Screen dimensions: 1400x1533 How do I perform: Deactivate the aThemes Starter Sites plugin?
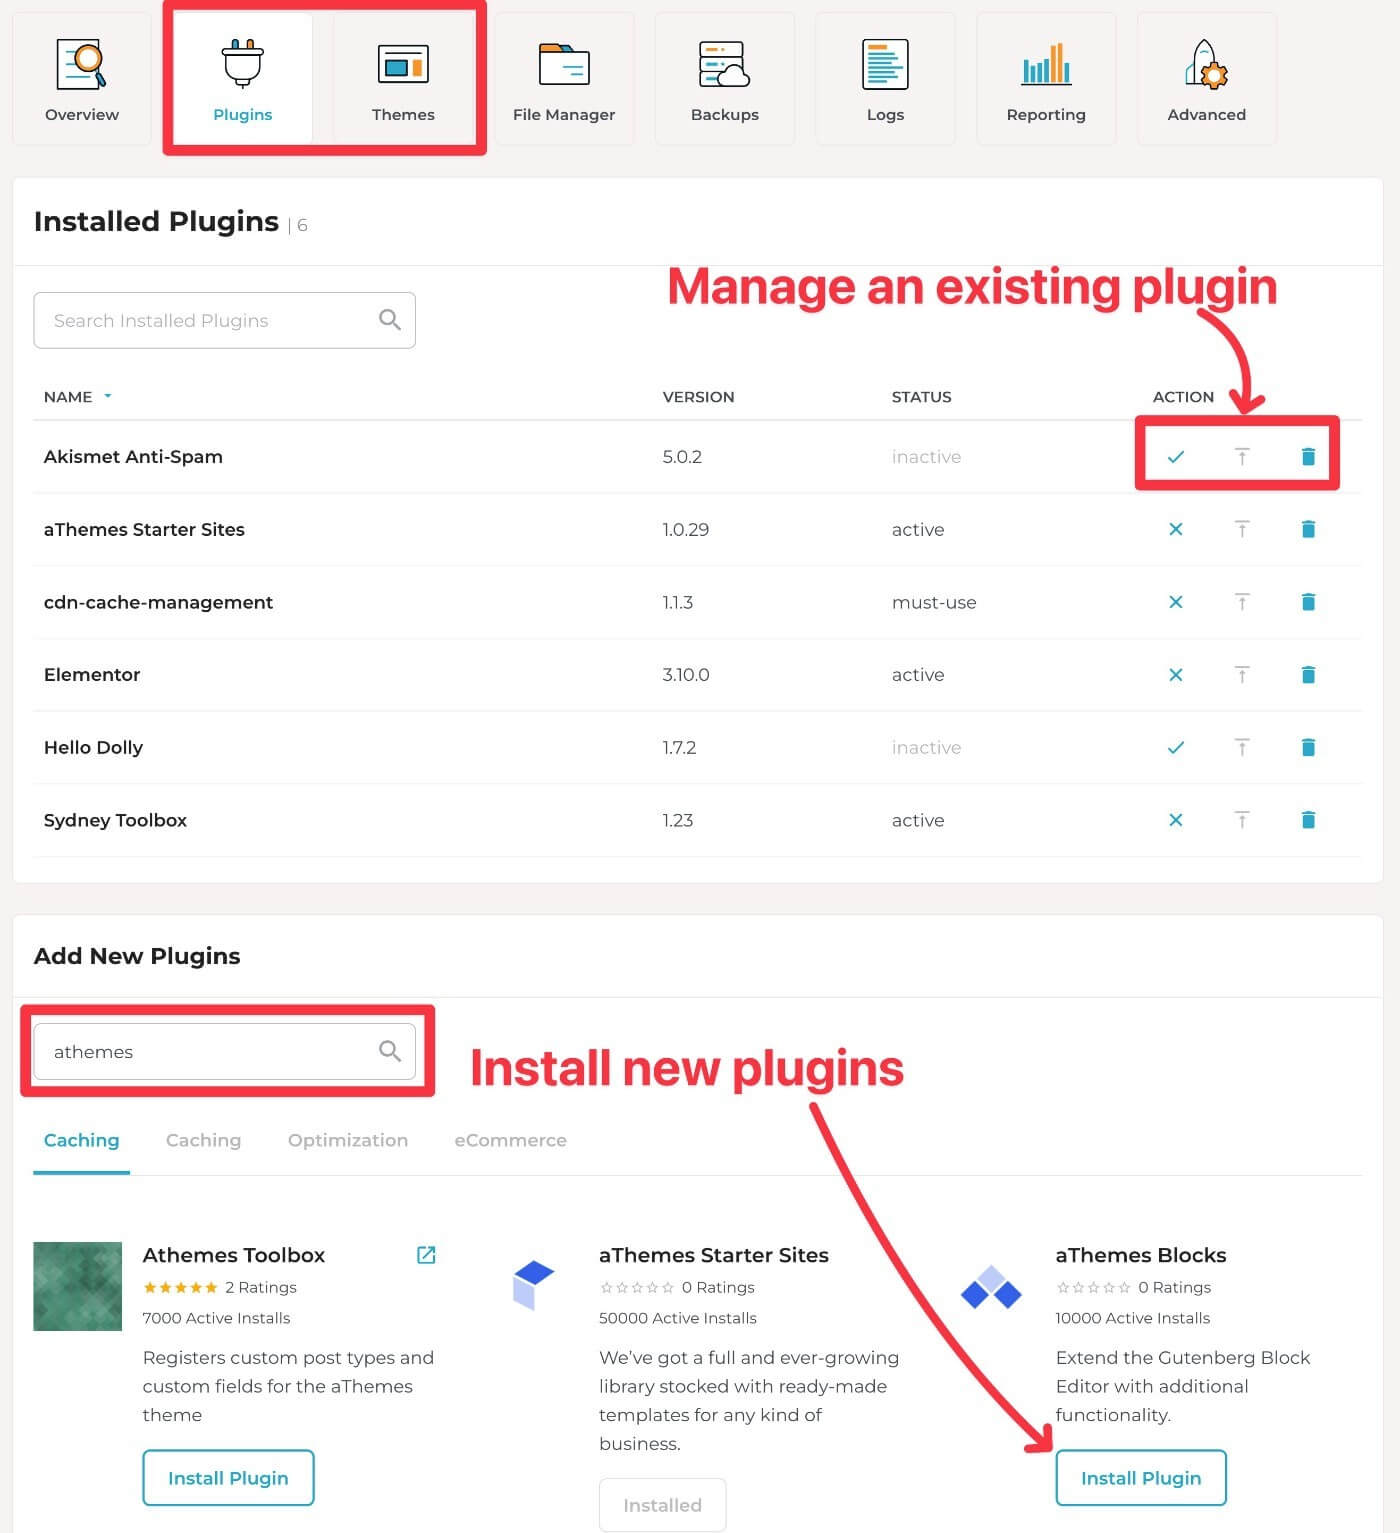(x=1176, y=529)
